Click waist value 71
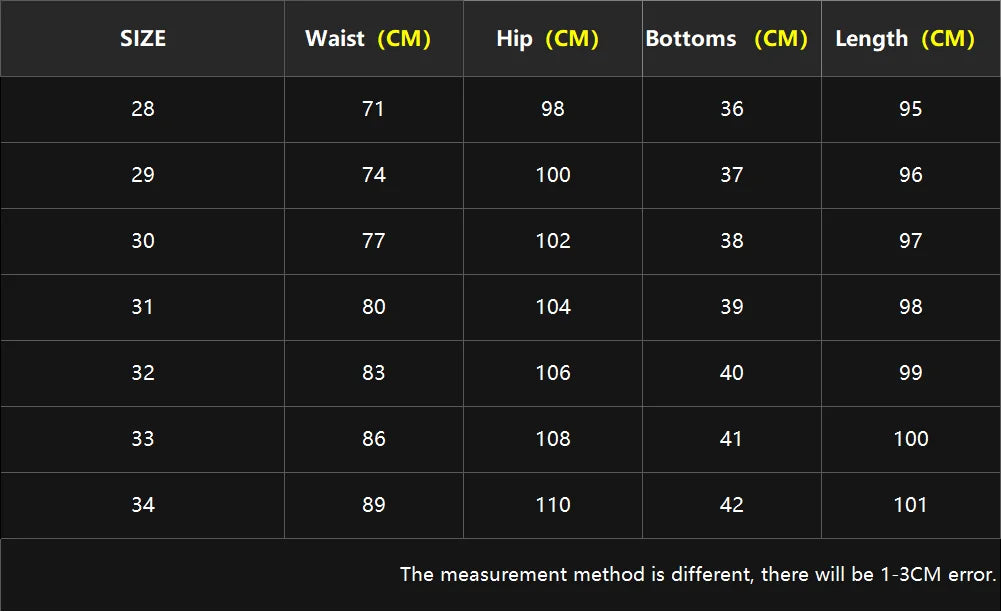Screen dimensions: 1001x612 (x=373, y=109)
